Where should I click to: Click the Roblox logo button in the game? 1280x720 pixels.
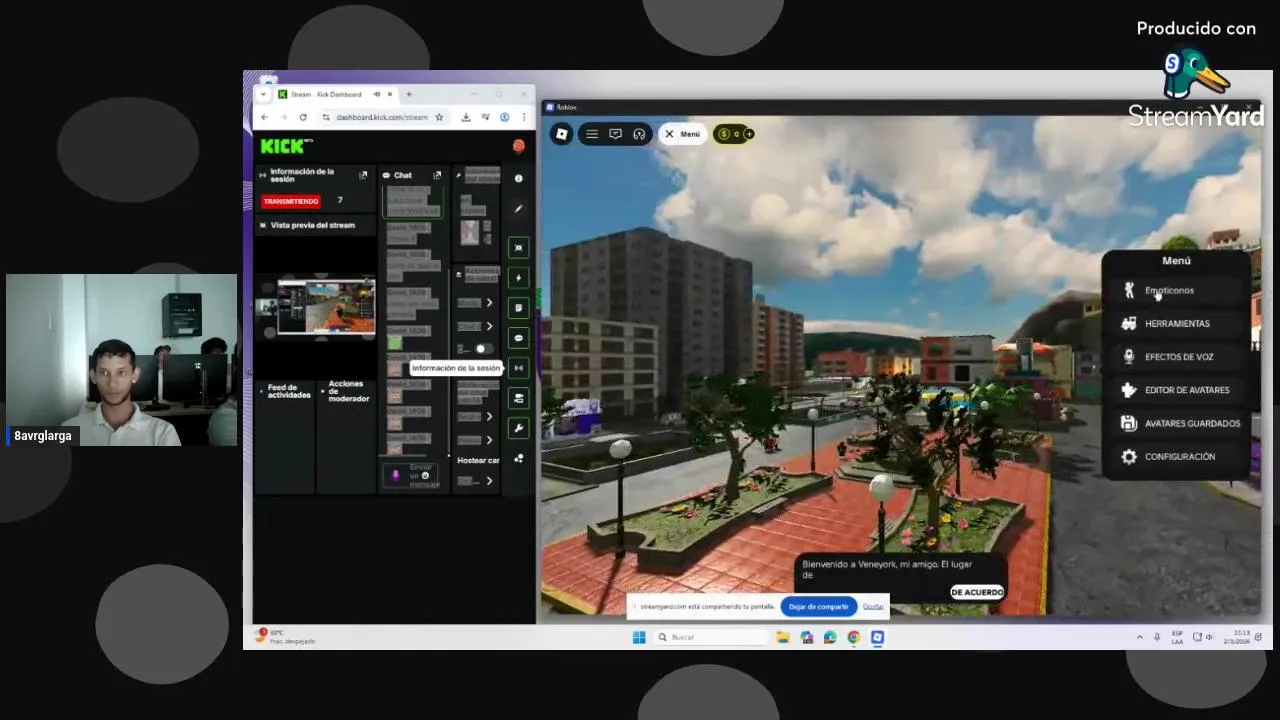point(562,134)
